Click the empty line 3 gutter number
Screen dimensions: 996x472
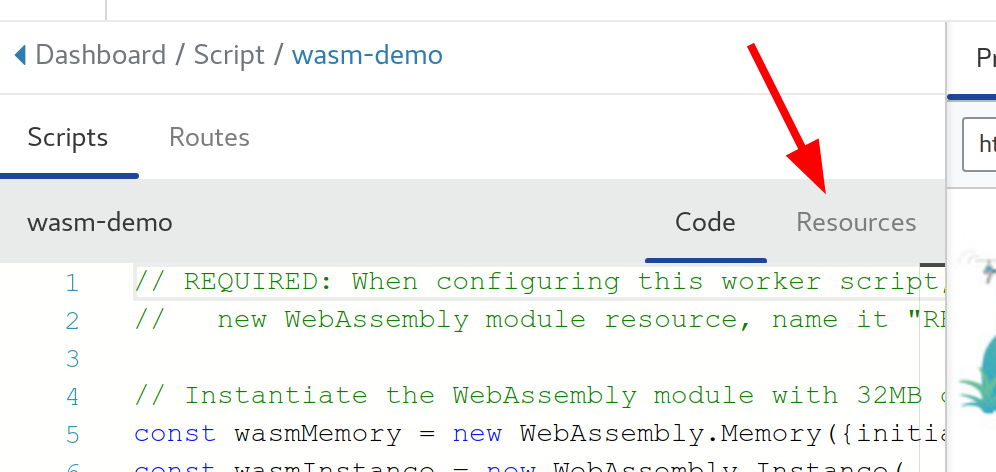click(71, 358)
